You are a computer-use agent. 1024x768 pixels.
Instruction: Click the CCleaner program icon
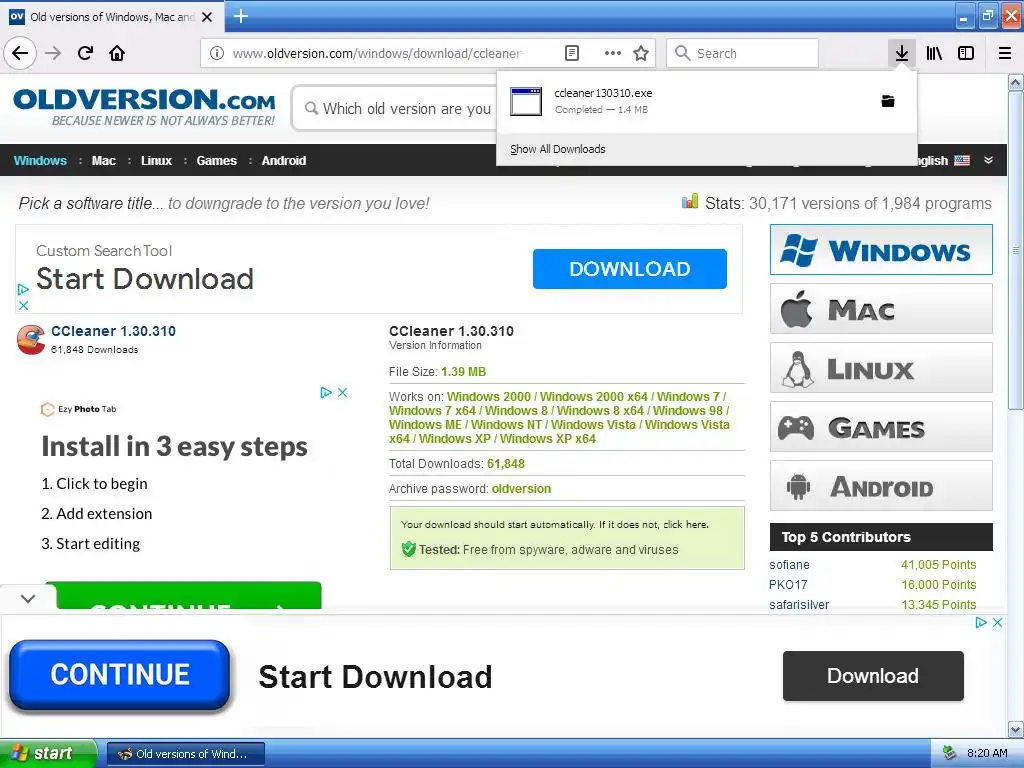tap(31, 340)
